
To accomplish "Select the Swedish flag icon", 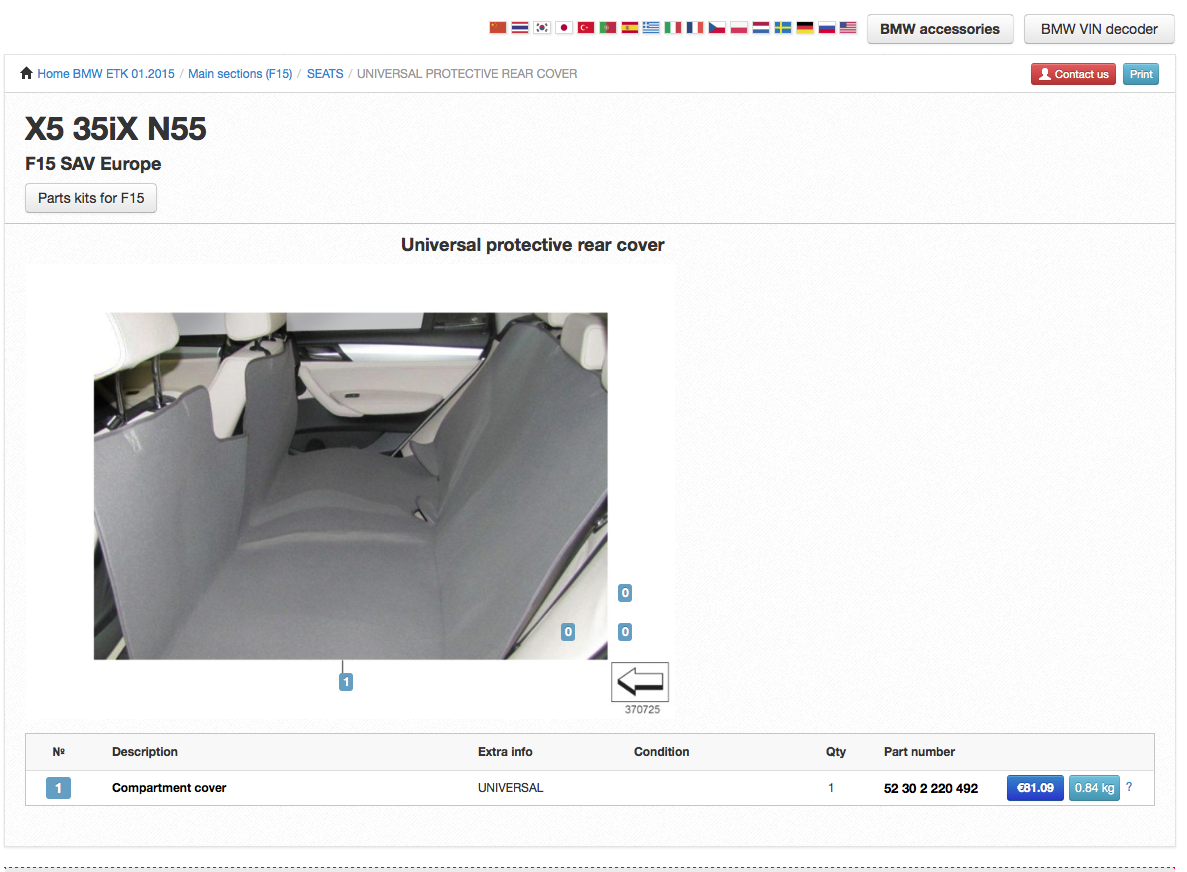I will pyautogui.click(x=783, y=27).
